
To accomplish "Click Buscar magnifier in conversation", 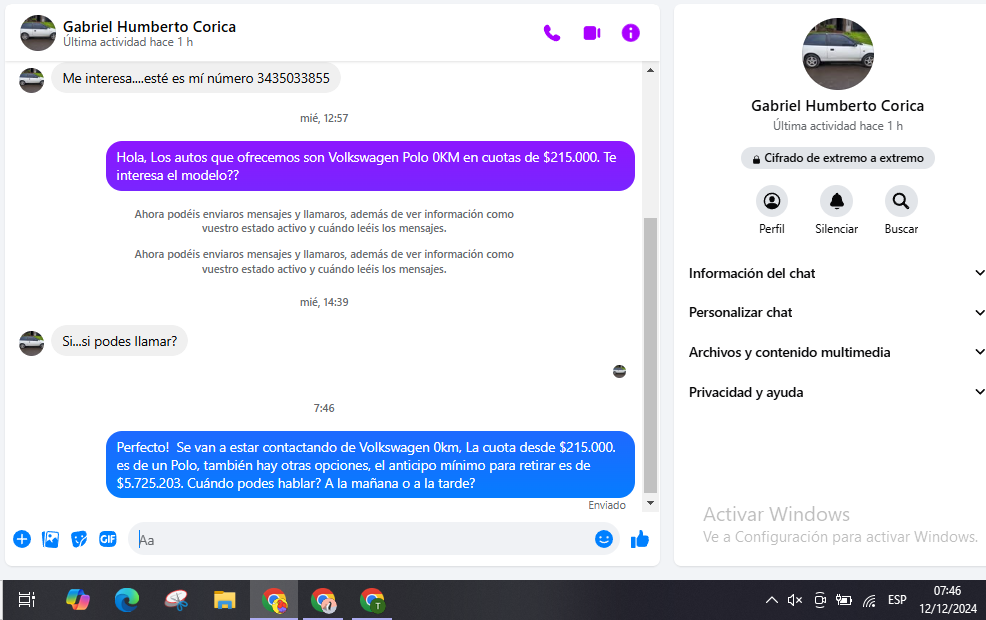I will tap(901, 201).
